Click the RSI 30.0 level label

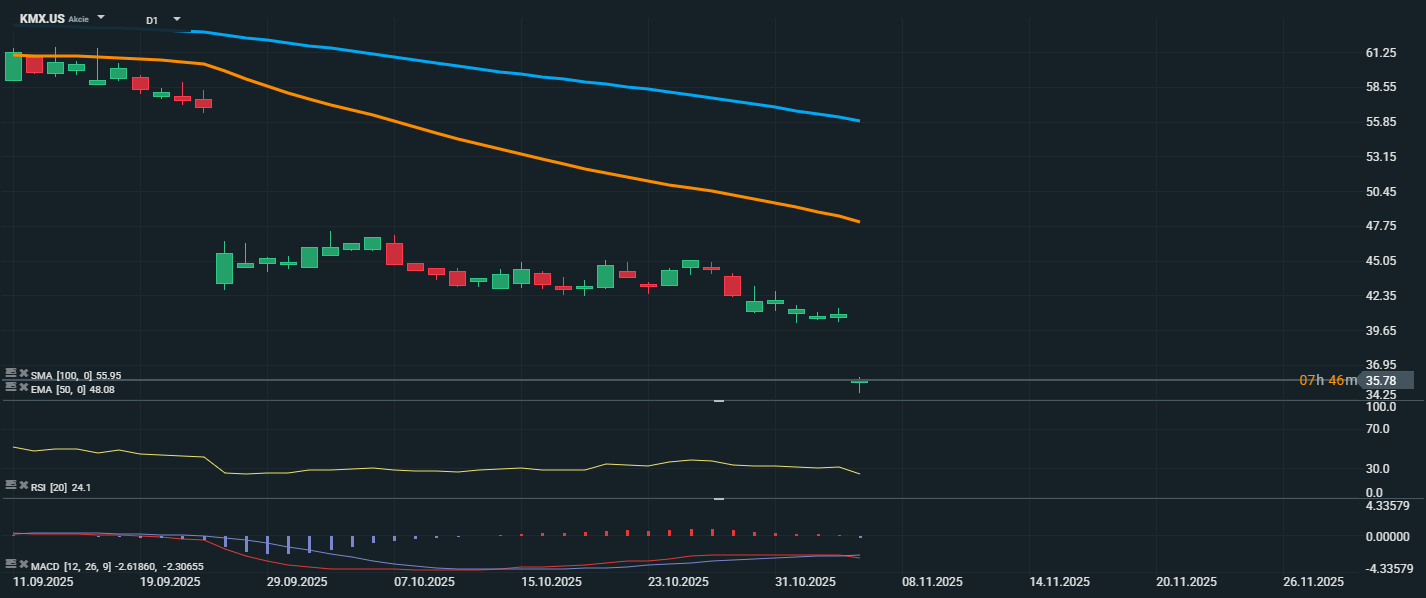pyautogui.click(x=1377, y=468)
